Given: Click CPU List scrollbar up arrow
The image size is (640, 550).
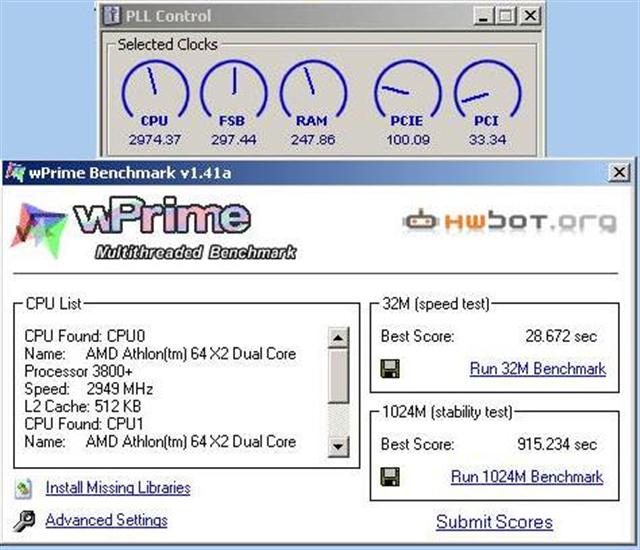Looking at the screenshot, I should (338, 337).
